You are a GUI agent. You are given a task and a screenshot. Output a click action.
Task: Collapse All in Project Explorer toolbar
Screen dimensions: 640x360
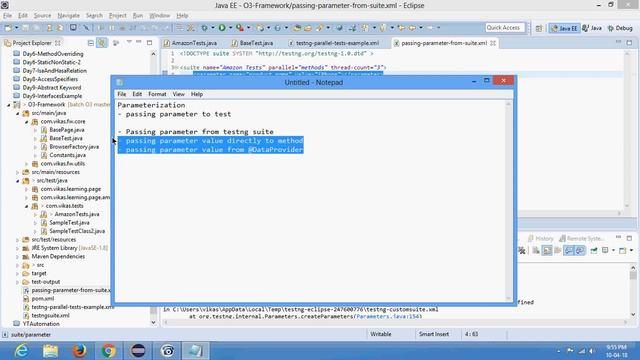(x=91, y=43)
